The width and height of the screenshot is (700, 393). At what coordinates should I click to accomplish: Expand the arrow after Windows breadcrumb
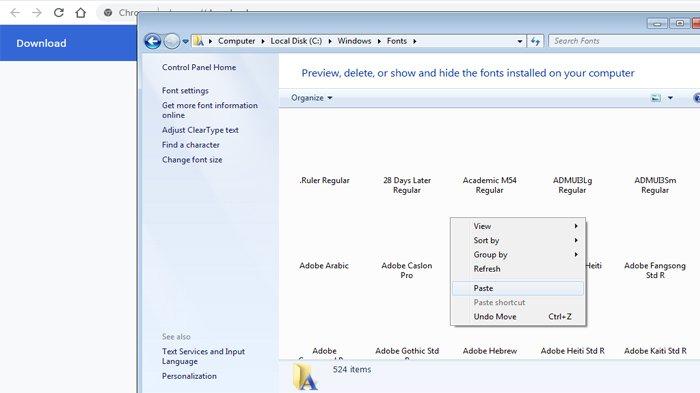[379, 41]
